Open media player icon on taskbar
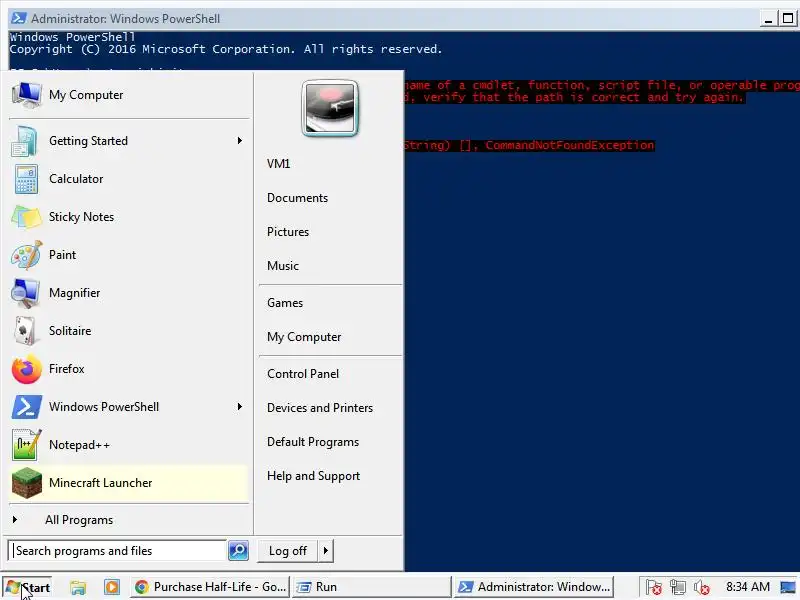800x600 pixels. tap(112, 587)
